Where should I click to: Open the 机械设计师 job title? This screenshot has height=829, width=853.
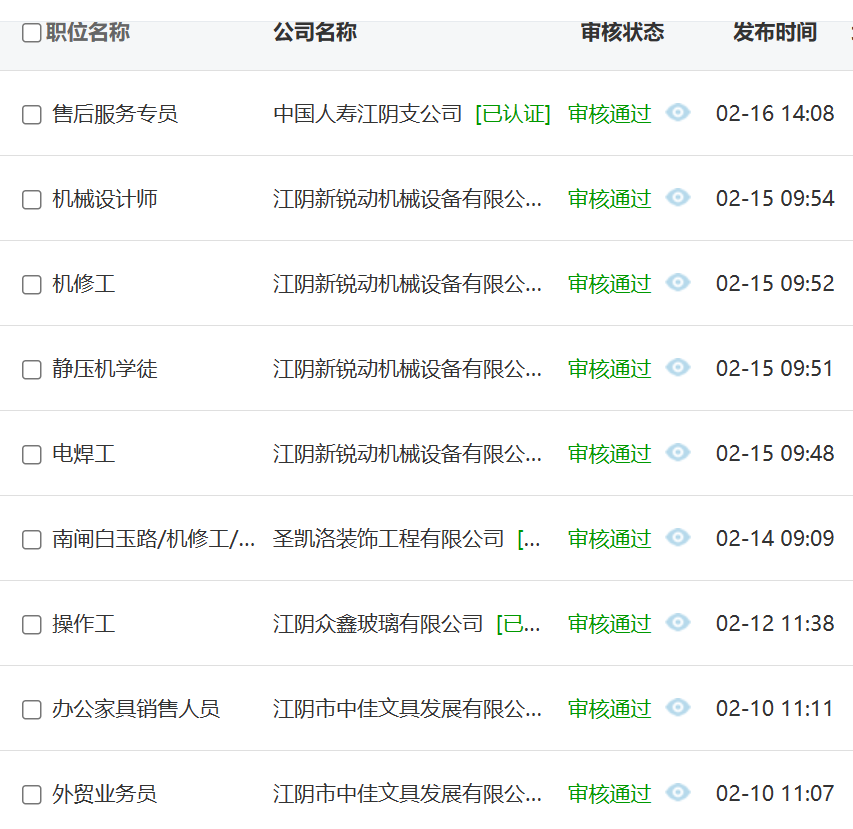[105, 199]
